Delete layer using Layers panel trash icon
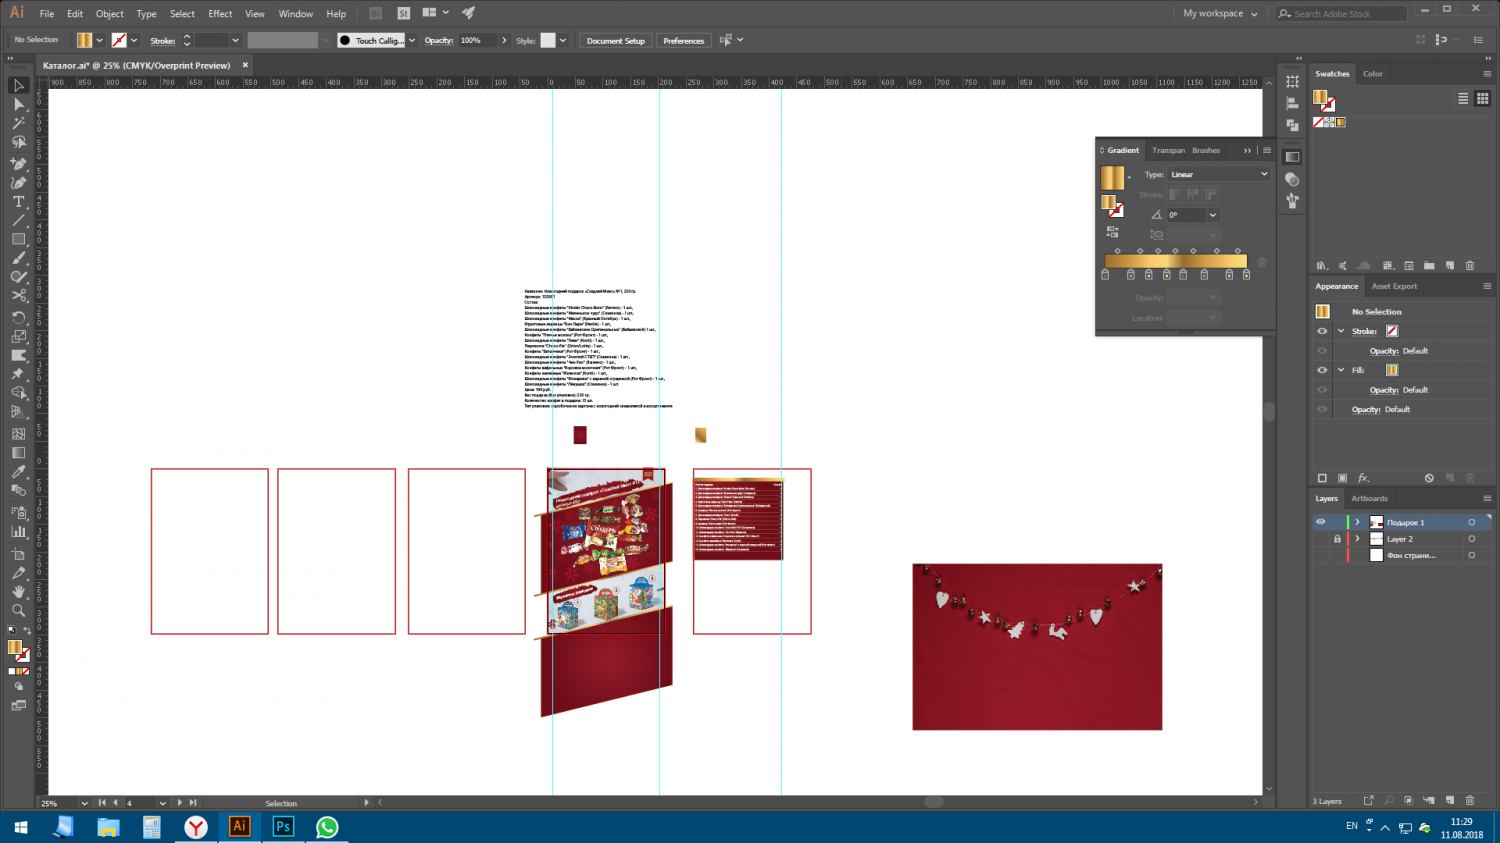The height and width of the screenshot is (843, 1500). [1470, 800]
